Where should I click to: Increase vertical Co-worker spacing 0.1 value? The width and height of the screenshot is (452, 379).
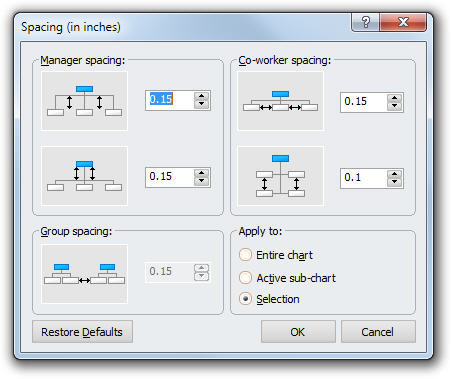coord(395,174)
